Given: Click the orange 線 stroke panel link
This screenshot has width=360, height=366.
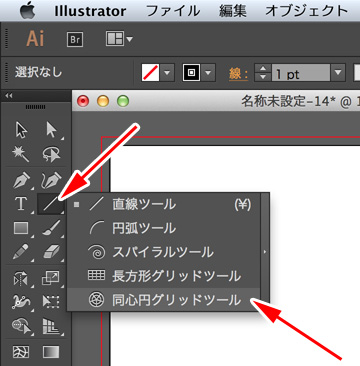Looking at the screenshot, I should [238, 74].
